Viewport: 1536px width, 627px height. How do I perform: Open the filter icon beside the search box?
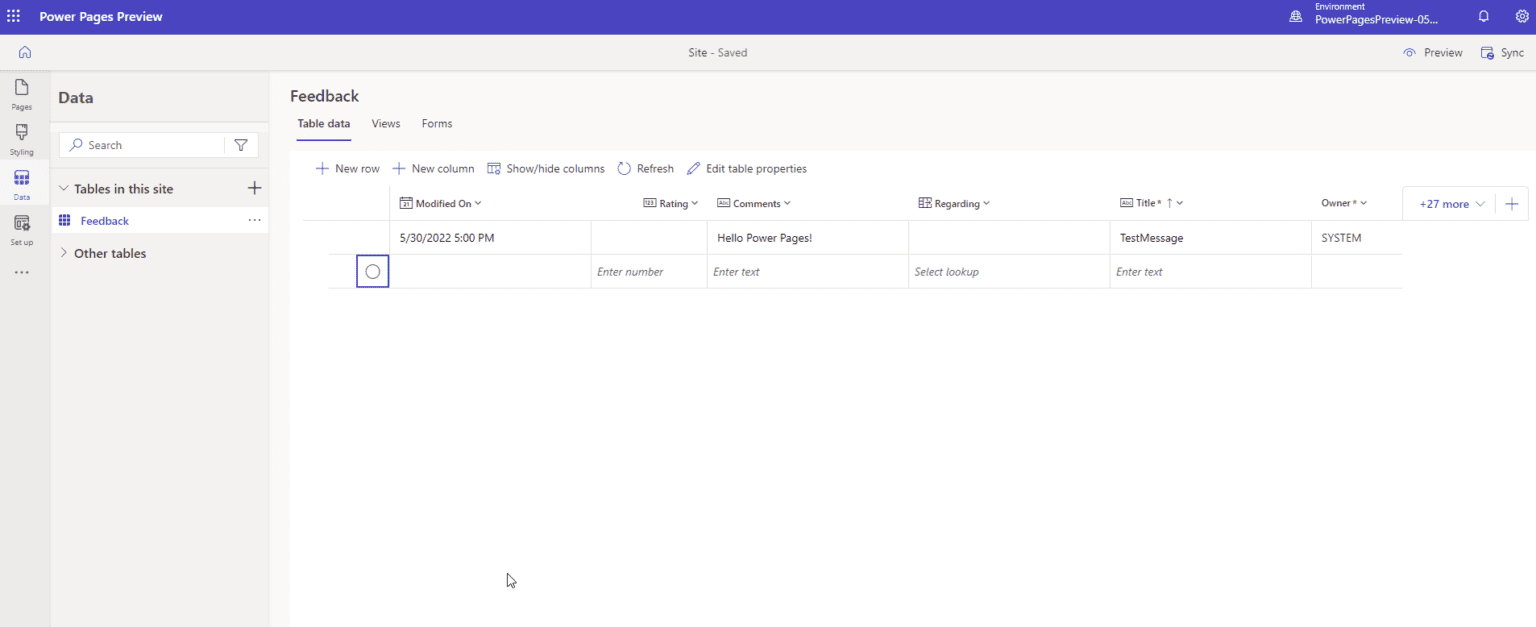tap(241, 144)
